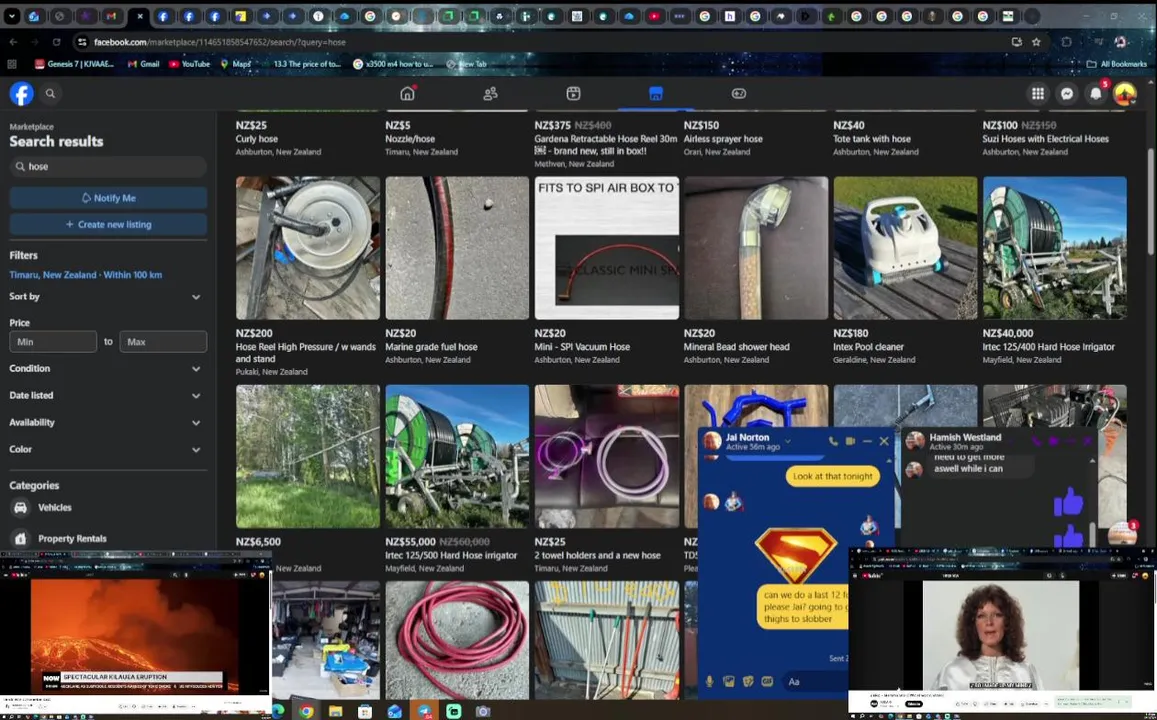Click the Max price field
Screen dimensions: 1157x720
tap(163, 342)
